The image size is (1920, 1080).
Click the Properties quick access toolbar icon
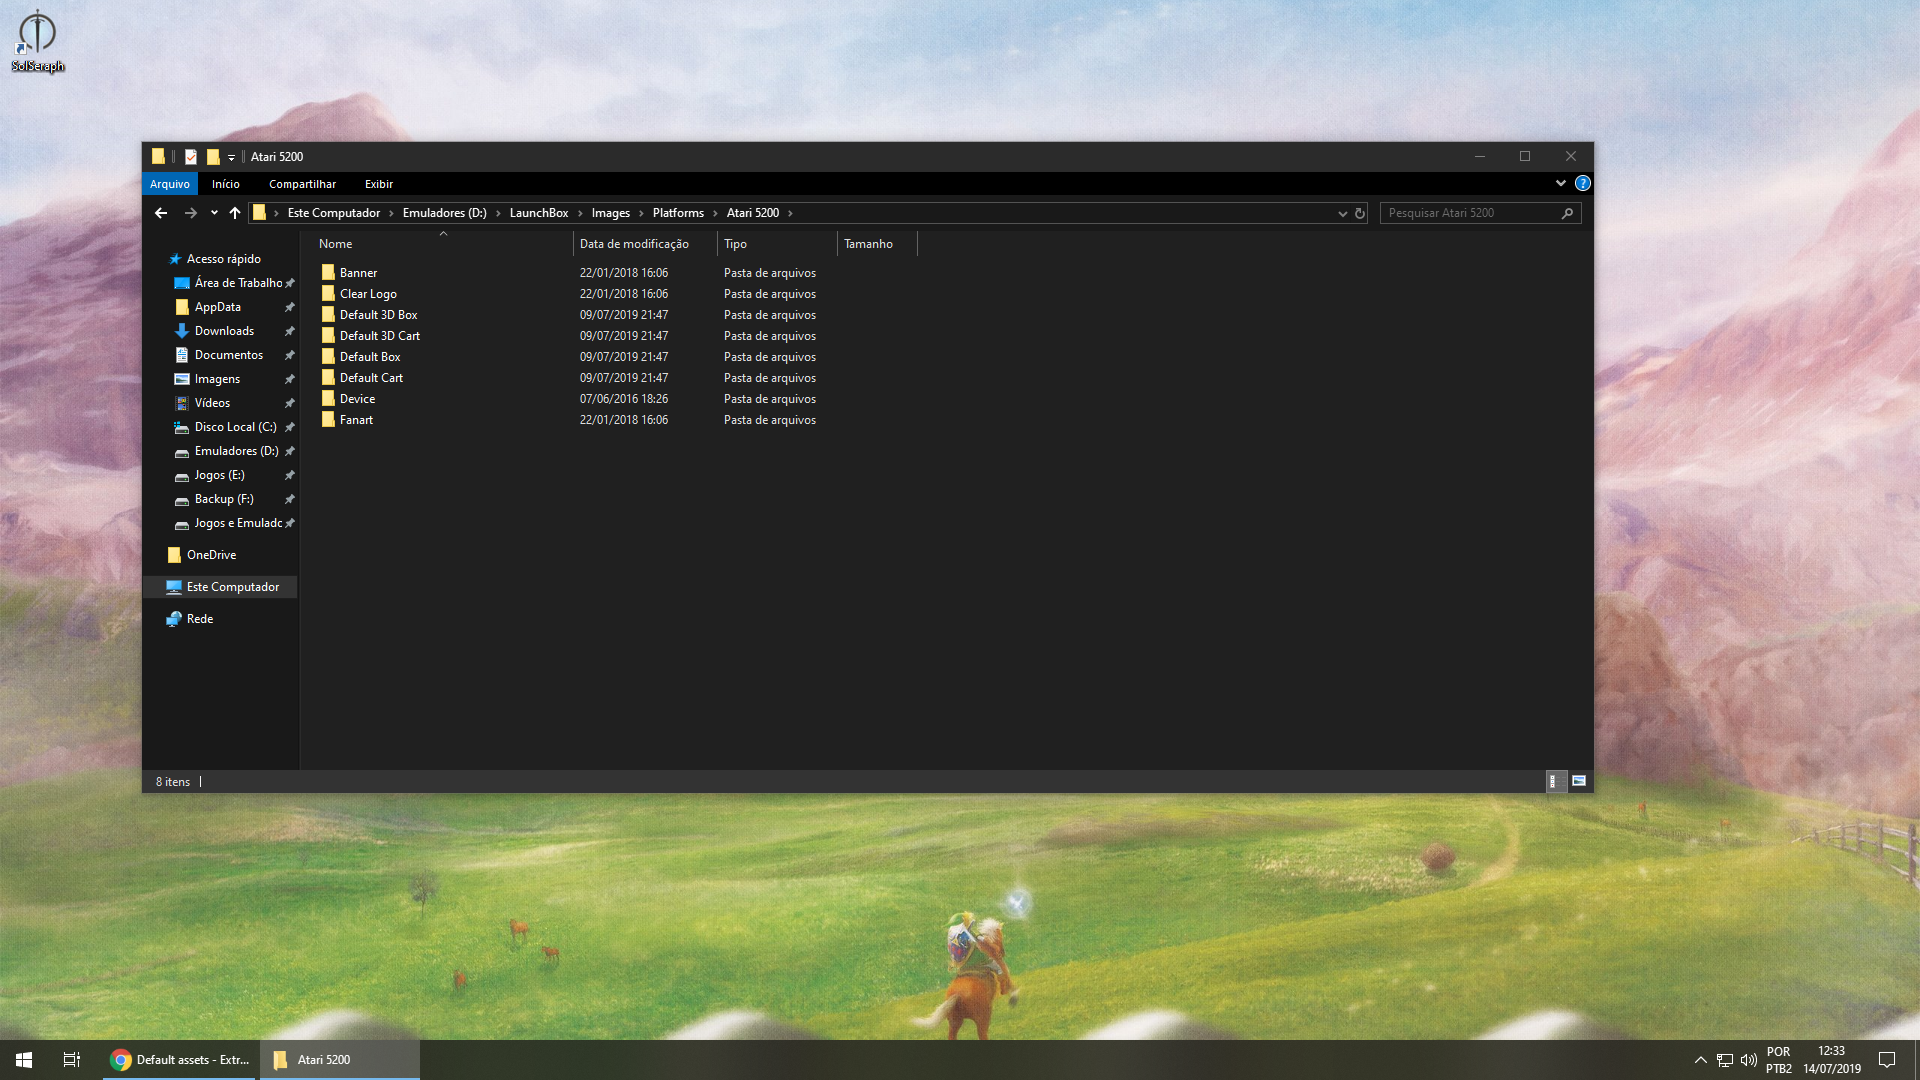tap(191, 157)
